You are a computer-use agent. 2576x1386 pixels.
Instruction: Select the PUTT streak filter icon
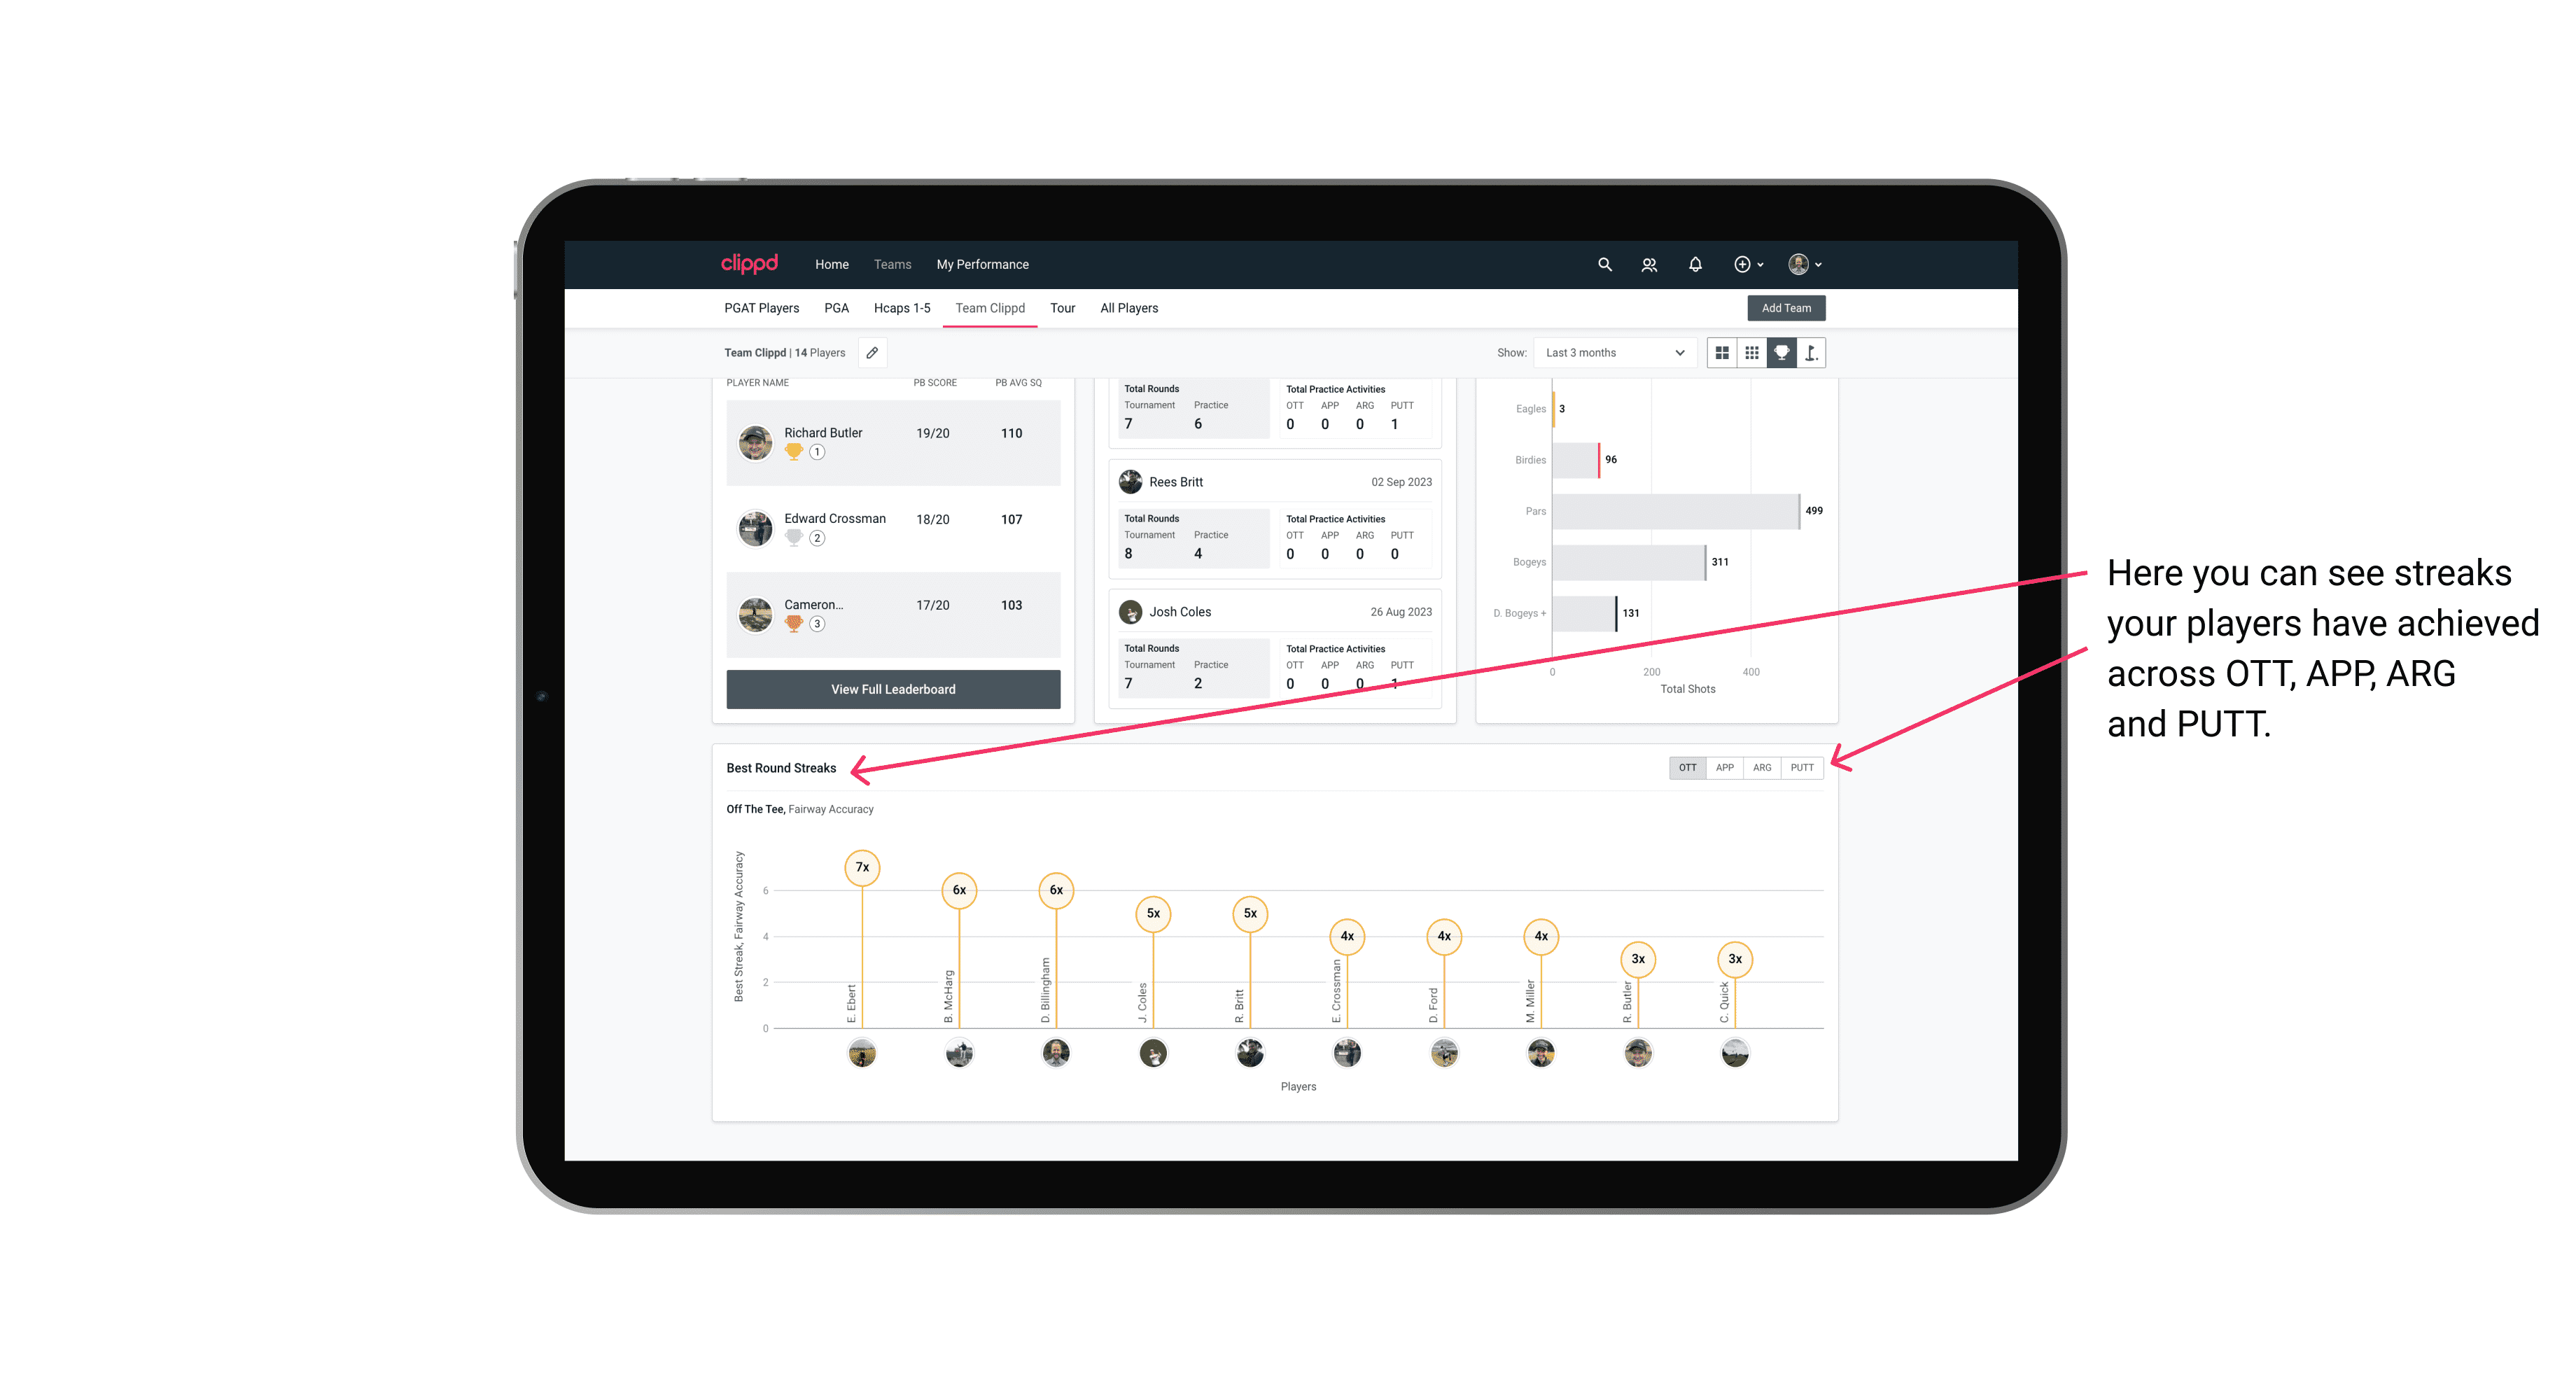(x=1803, y=766)
